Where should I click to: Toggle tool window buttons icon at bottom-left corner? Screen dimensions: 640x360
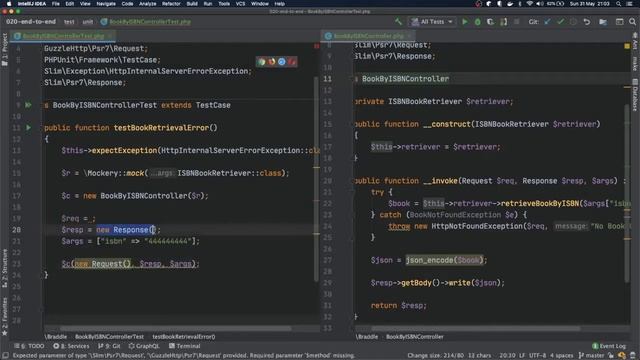5,356
